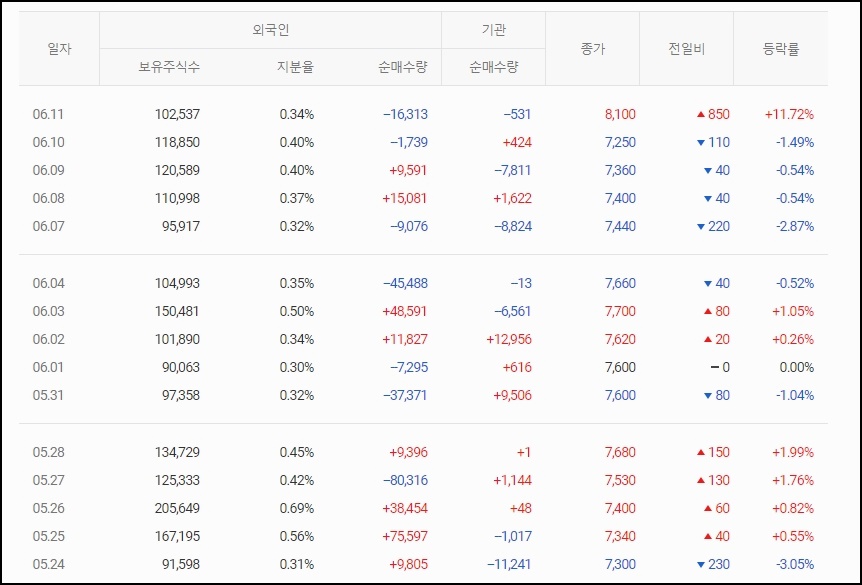
Task: Click the -3.05% change rate
Action: [795, 564]
